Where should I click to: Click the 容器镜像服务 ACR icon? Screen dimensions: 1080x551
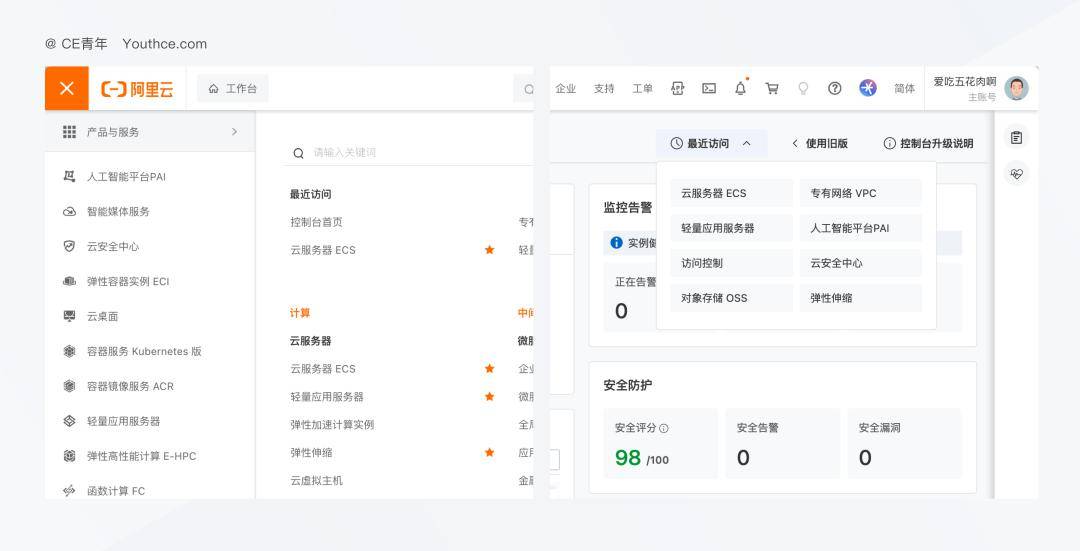(x=70, y=386)
